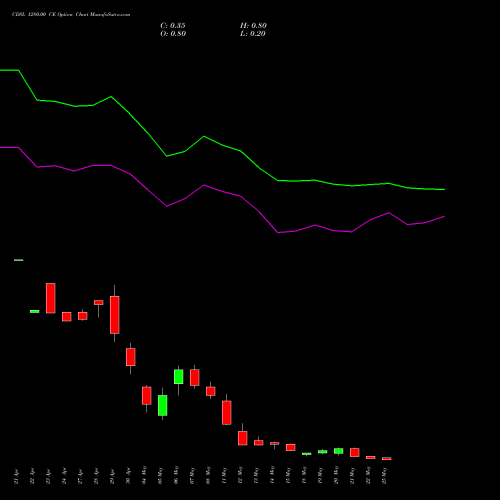
Task: Click the low value 'L: 0.20'
Action: [253, 34]
